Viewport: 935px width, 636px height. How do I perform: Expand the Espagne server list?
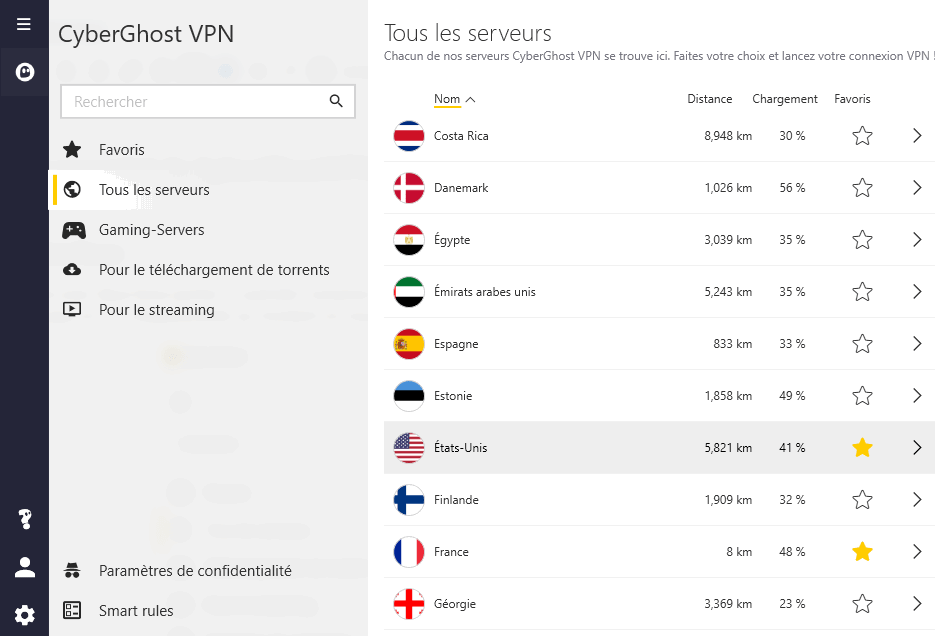click(917, 344)
